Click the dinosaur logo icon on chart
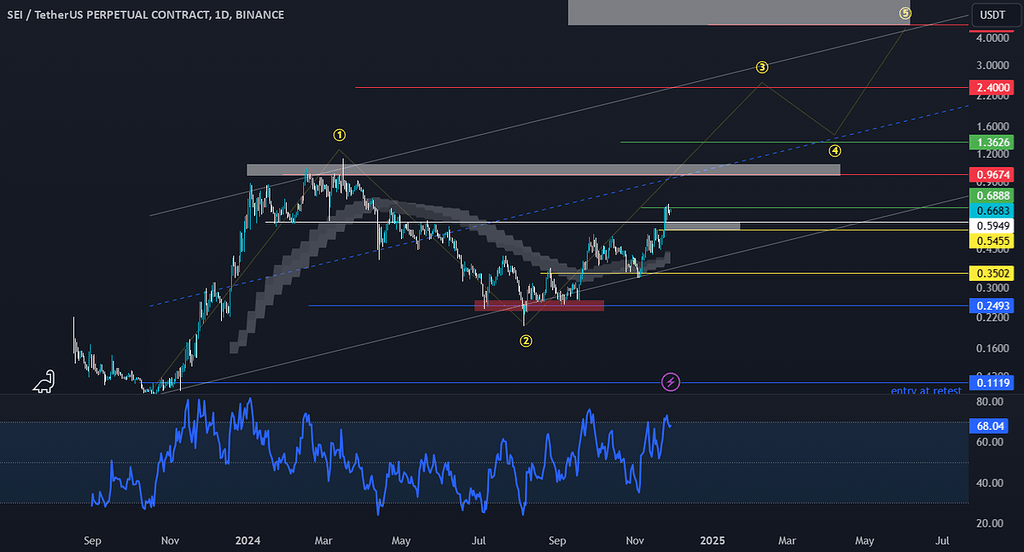 pyautogui.click(x=44, y=381)
